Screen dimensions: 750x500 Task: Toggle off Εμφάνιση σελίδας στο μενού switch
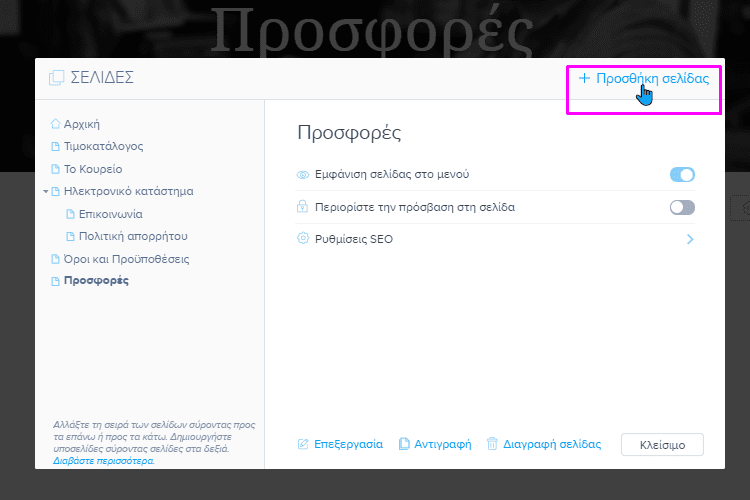coord(682,175)
